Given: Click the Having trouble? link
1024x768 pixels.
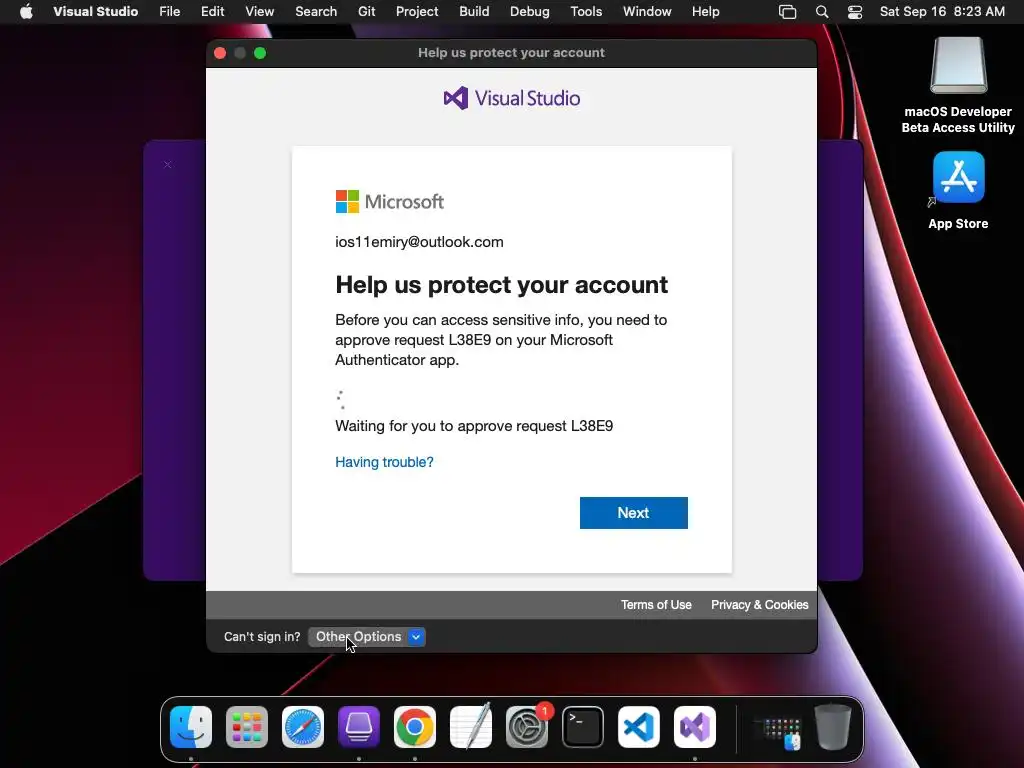Looking at the screenshot, I should [x=384, y=462].
